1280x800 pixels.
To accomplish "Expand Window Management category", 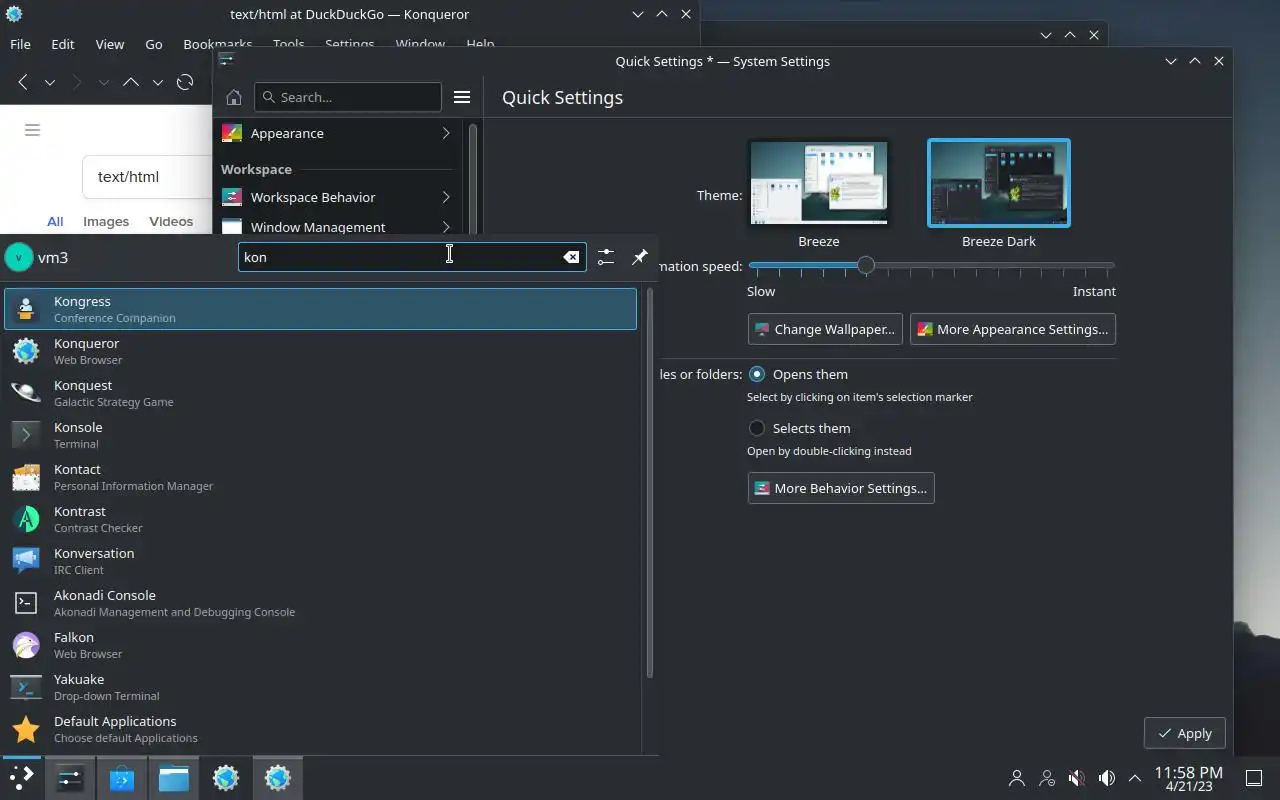I will [337, 226].
